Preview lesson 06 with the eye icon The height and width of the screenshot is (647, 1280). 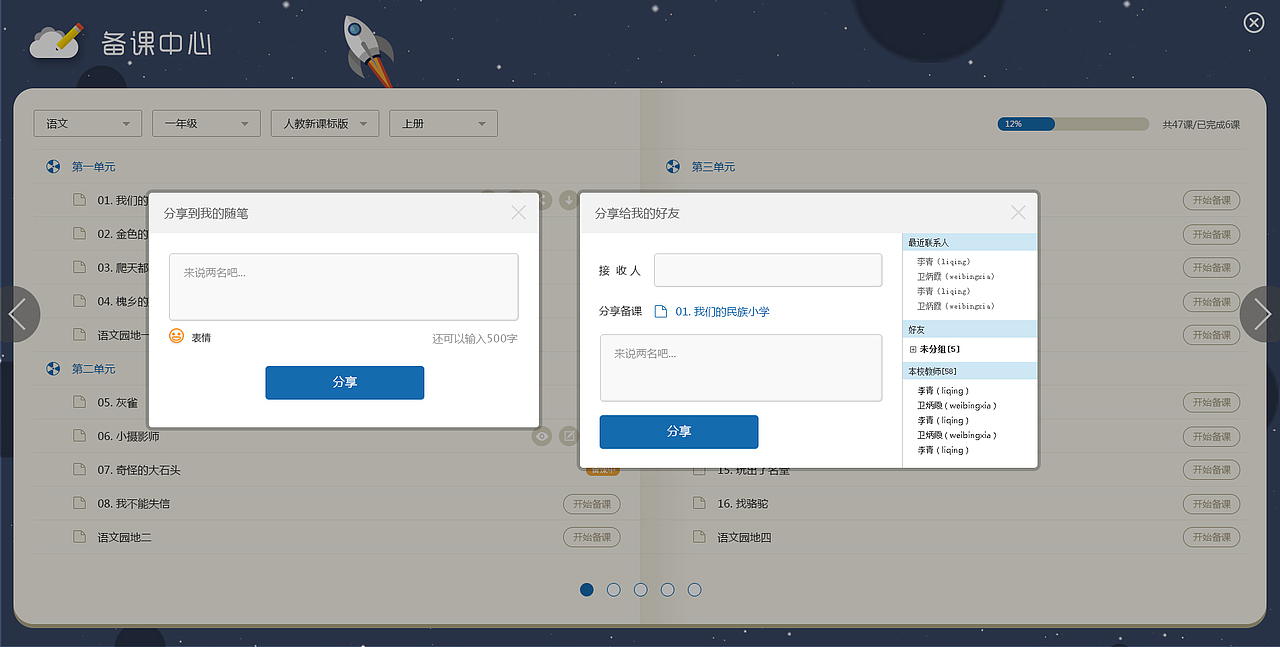(x=542, y=436)
